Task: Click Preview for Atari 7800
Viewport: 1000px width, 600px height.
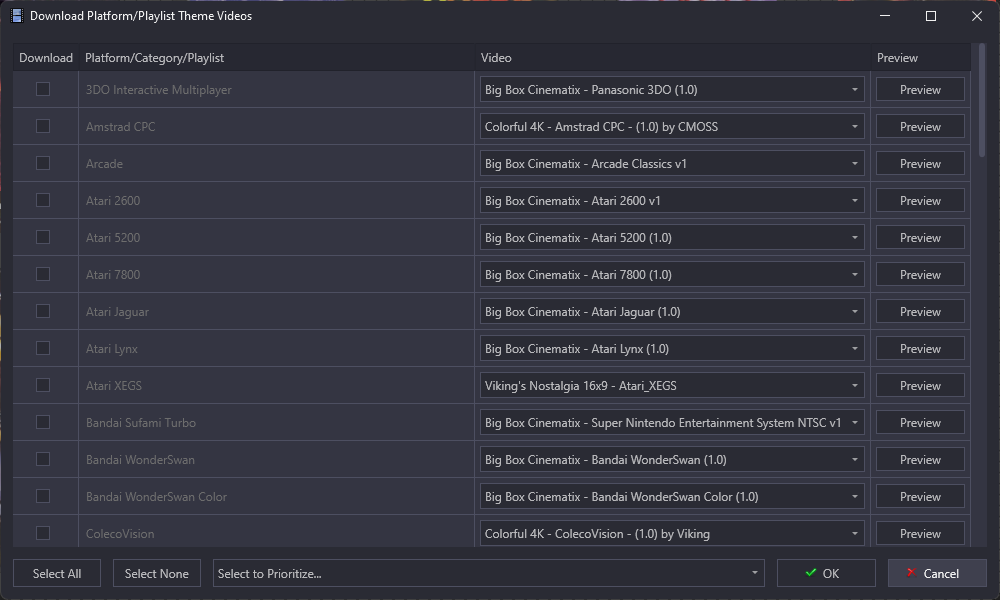Action: point(920,274)
